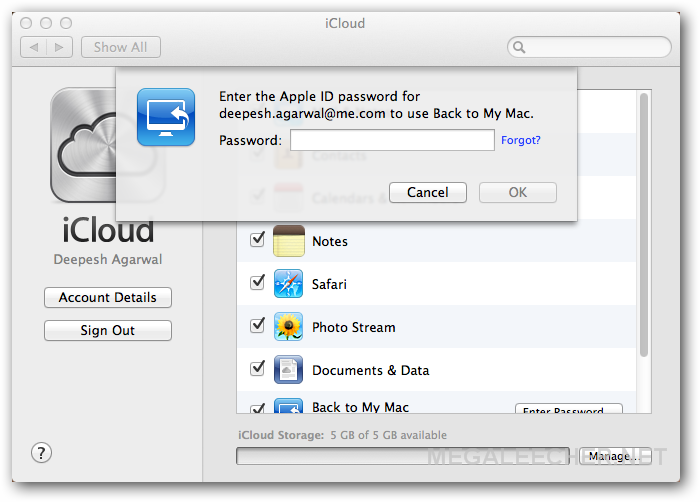The height and width of the screenshot is (502, 700).
Task: Toggle the Photo Stream checkbox
Action: point(258,325)
